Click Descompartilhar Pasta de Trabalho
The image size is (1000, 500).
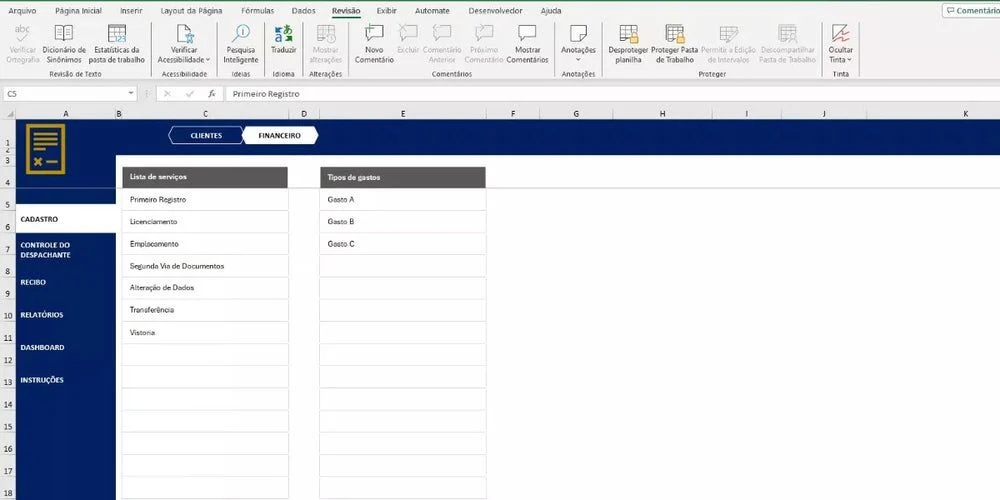788,44
